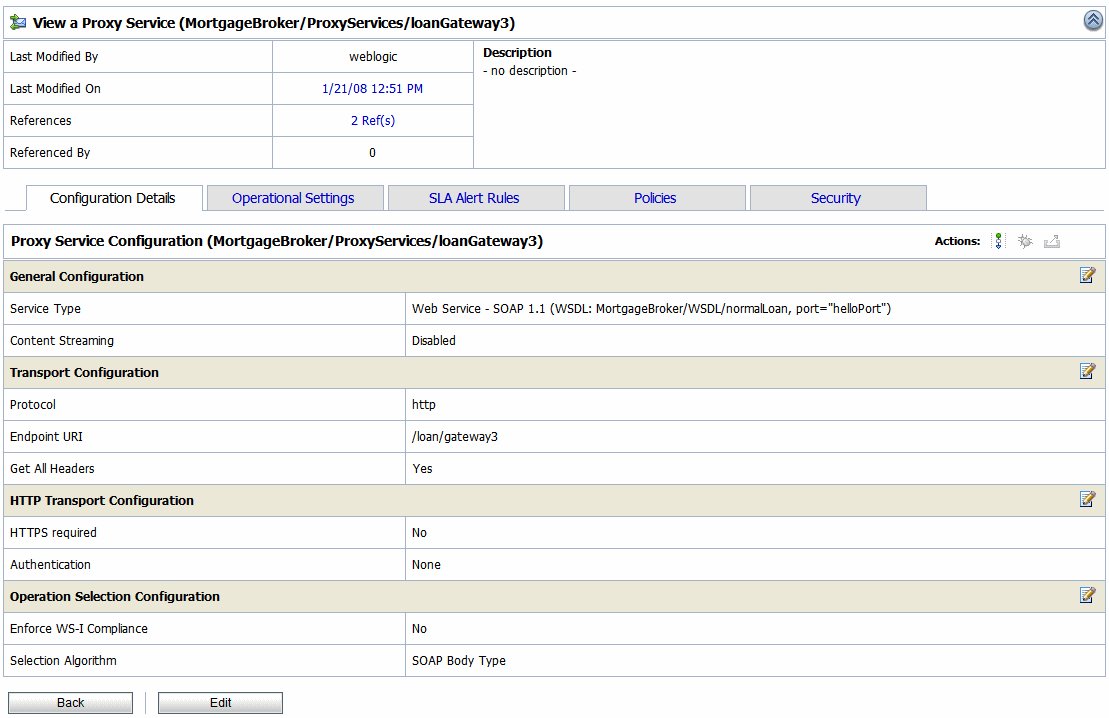Click the SOAP Body Type value
The width and height of the screenshot is (1109, 718).
459,661
